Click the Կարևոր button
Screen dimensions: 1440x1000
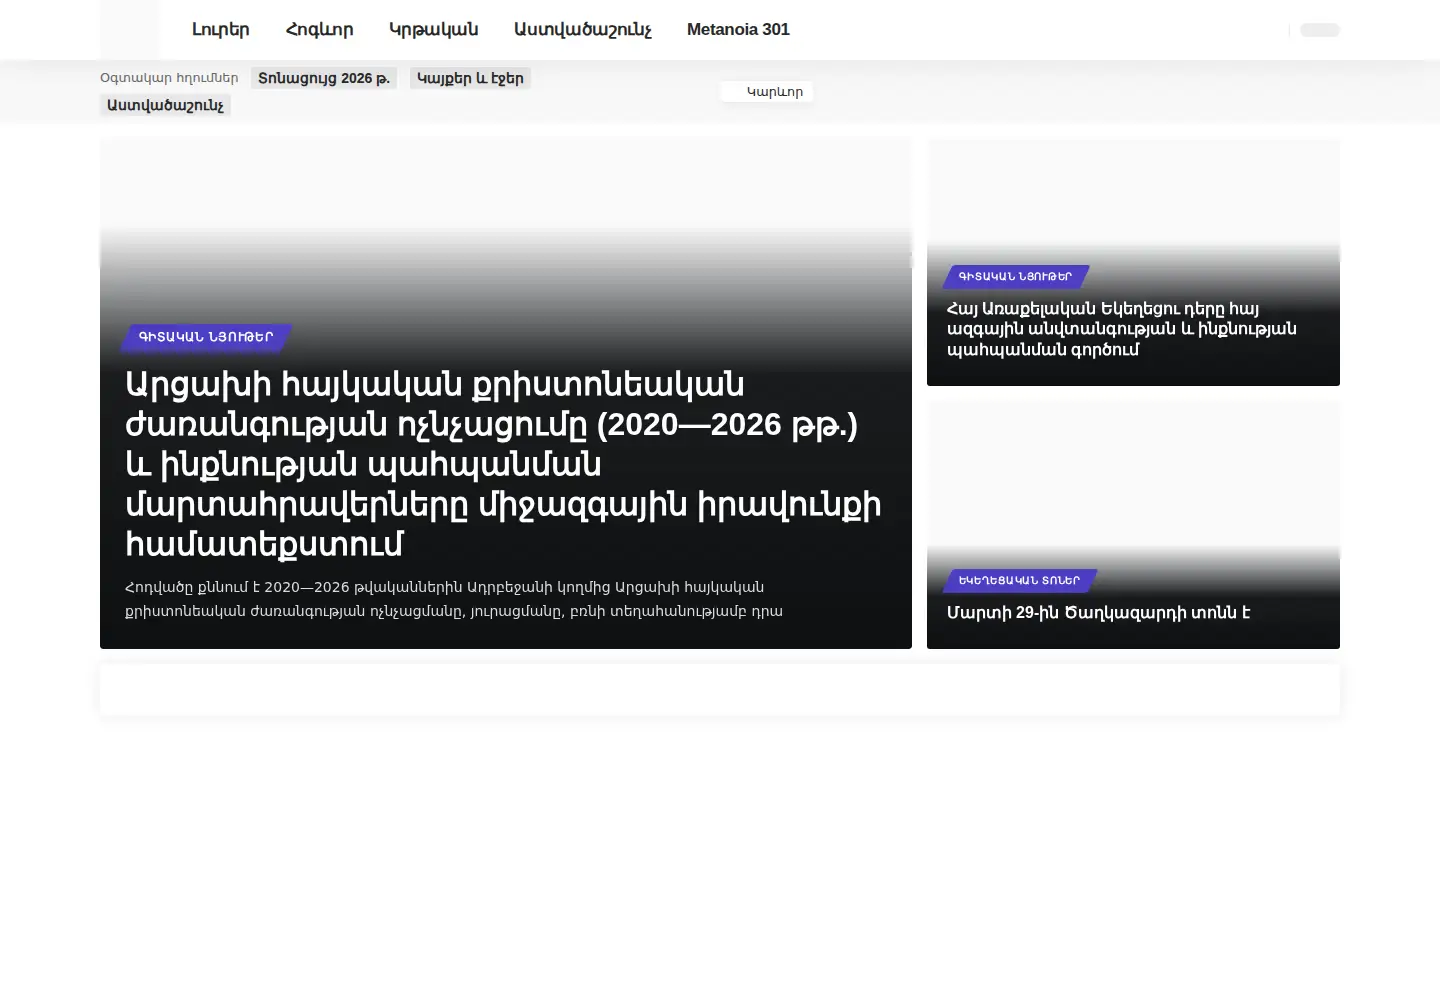pos(767,92)
